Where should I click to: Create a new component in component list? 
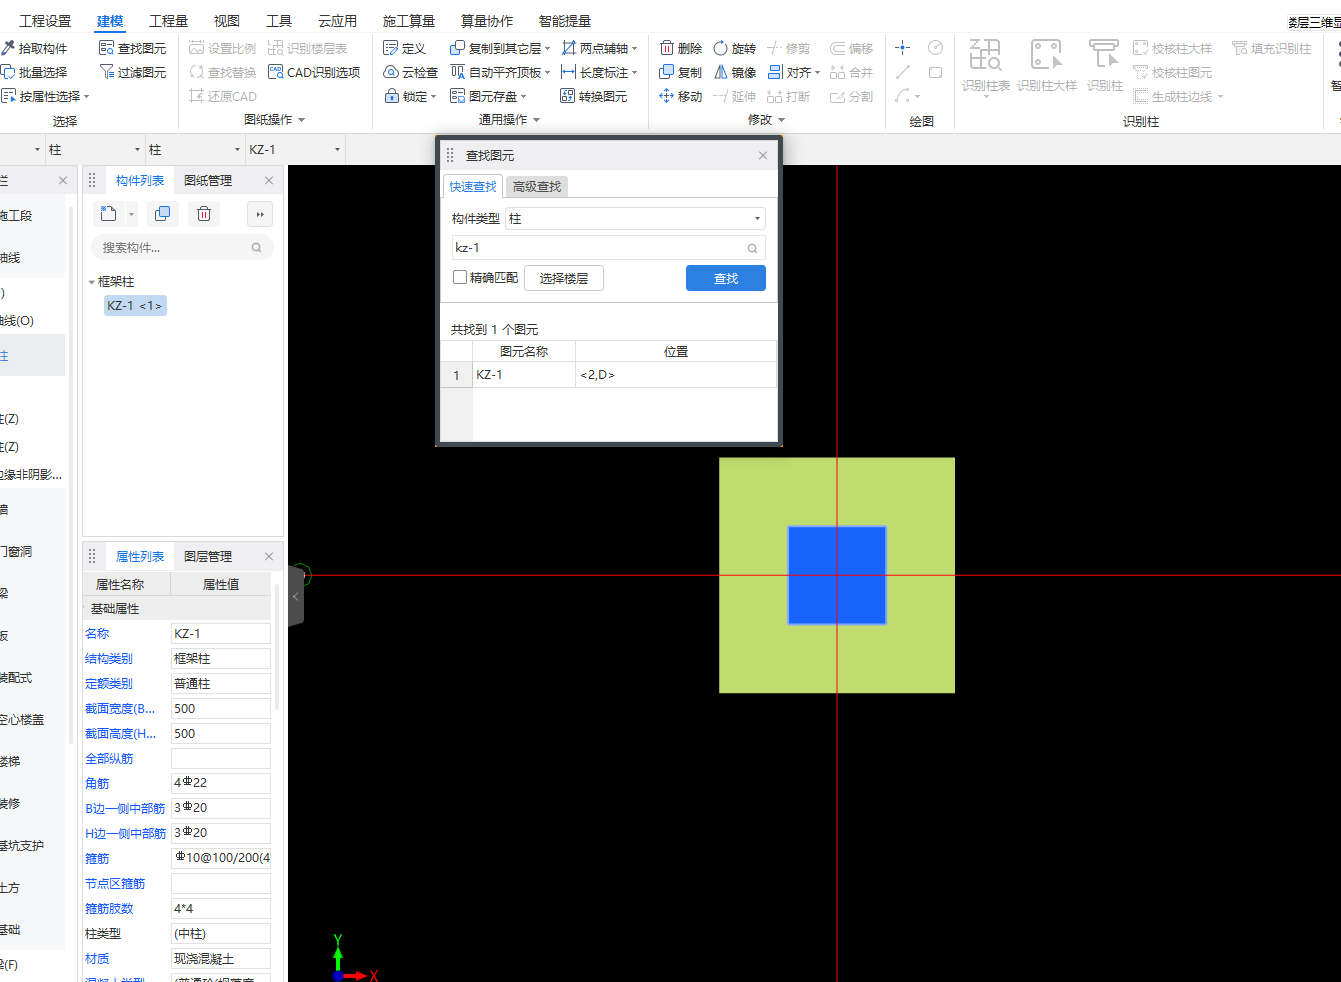(109, 213)
